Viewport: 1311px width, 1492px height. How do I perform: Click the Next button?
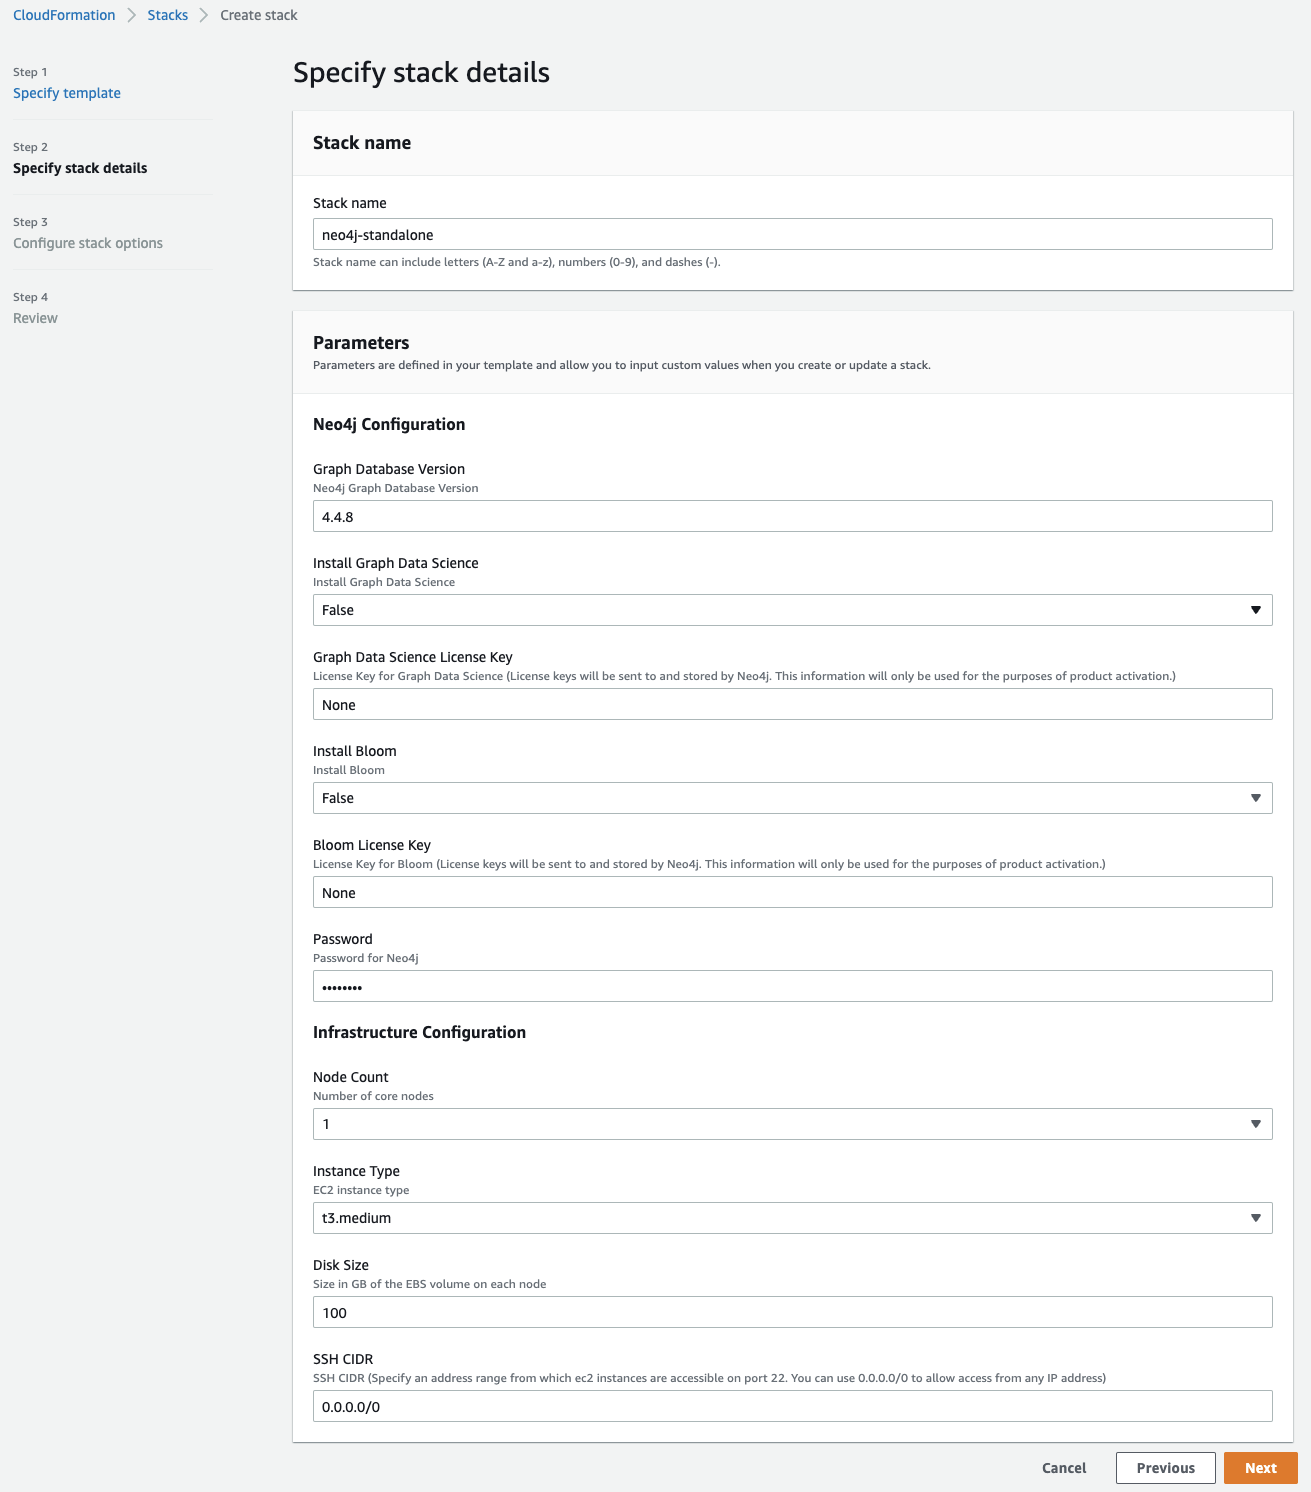tap(1260, 1467)
